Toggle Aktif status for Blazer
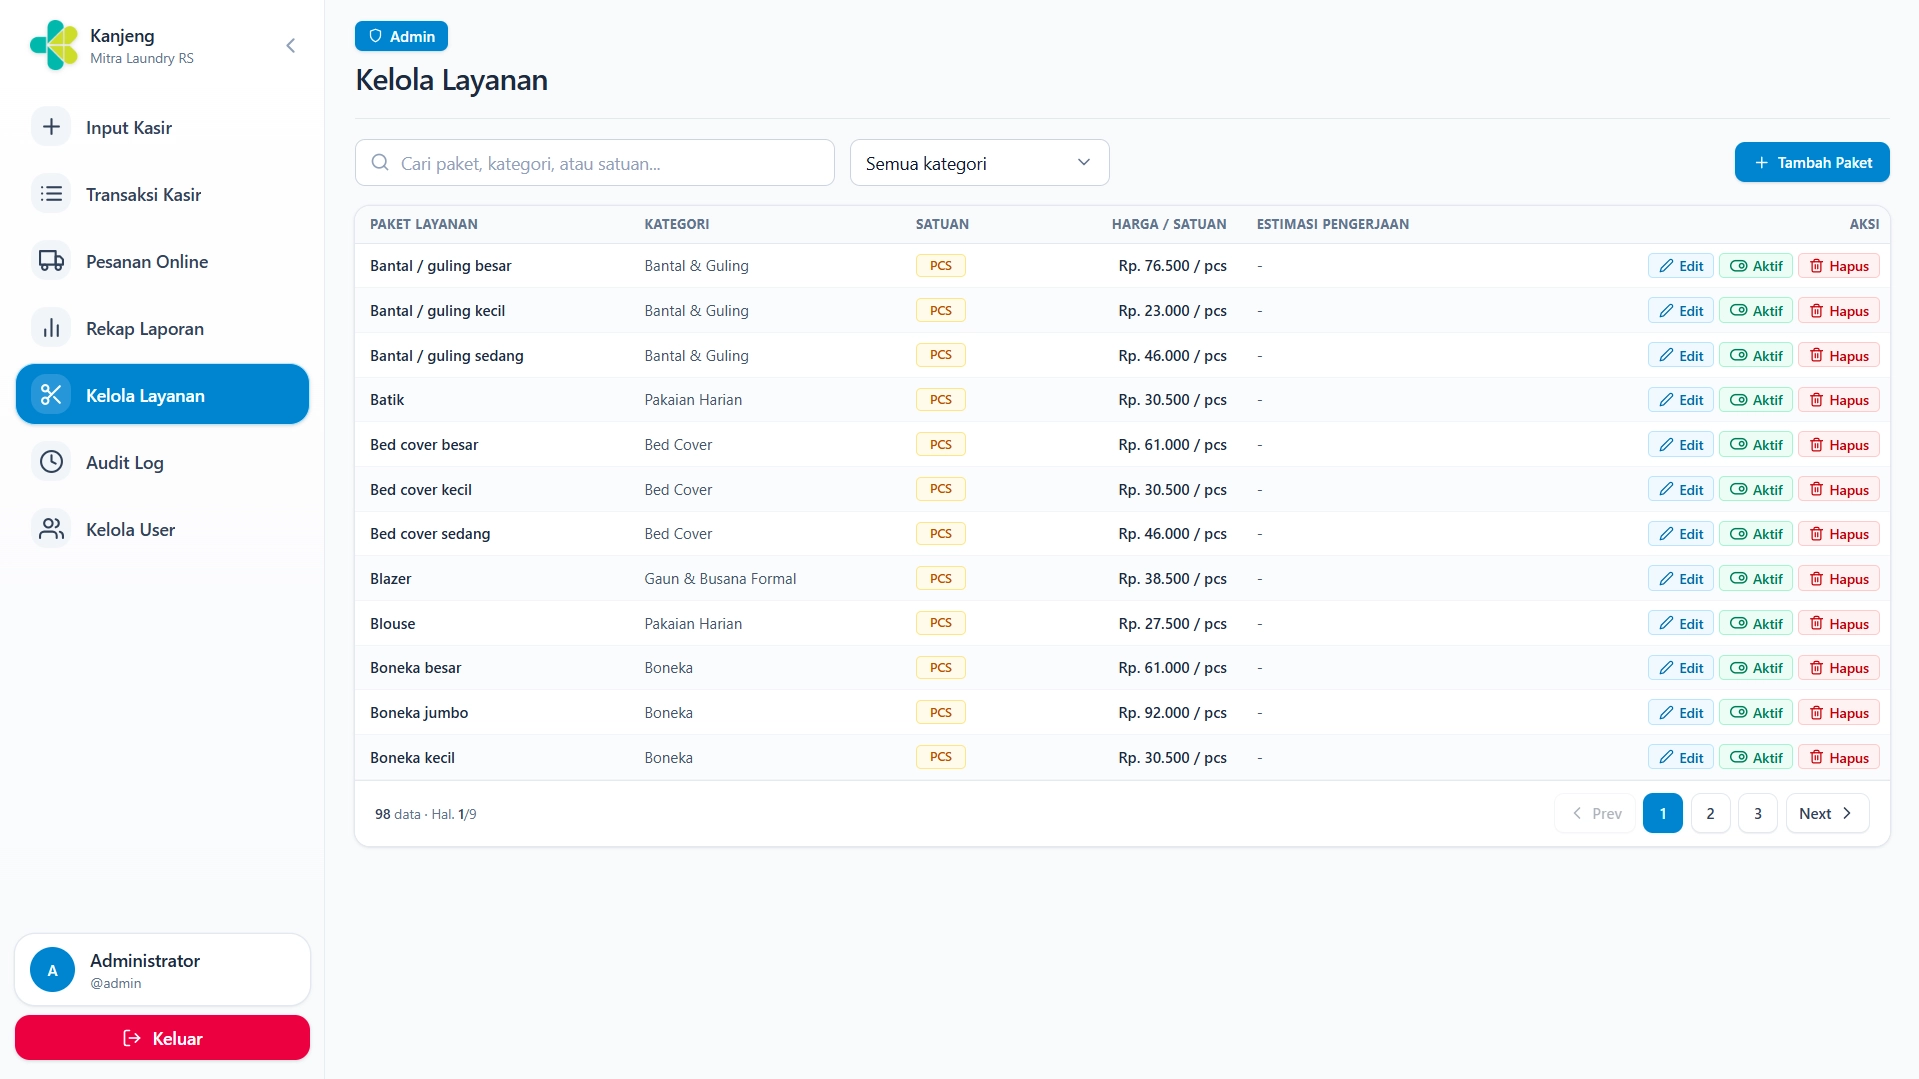This screenshot has width=1919, height=1079. pos(1756,578)
